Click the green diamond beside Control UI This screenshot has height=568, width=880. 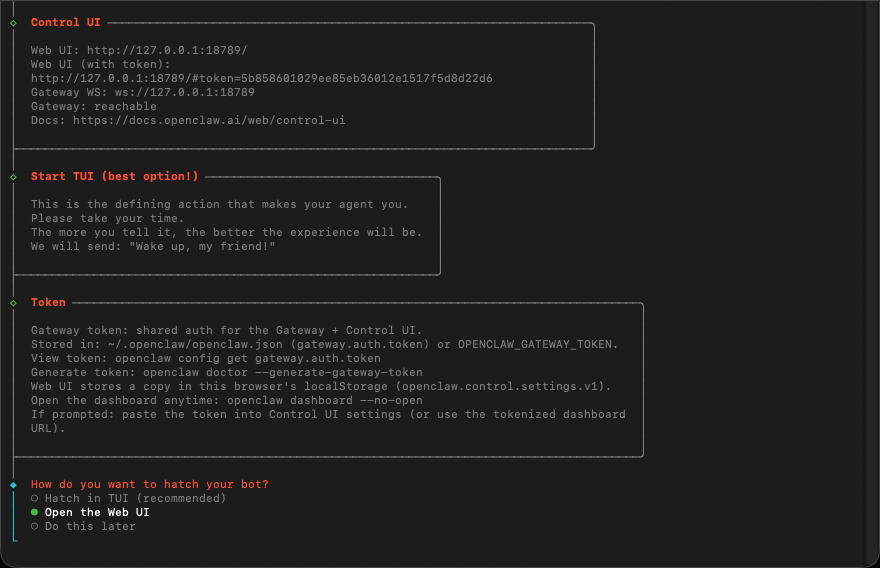pyautogui.click(x=13, y=22)
